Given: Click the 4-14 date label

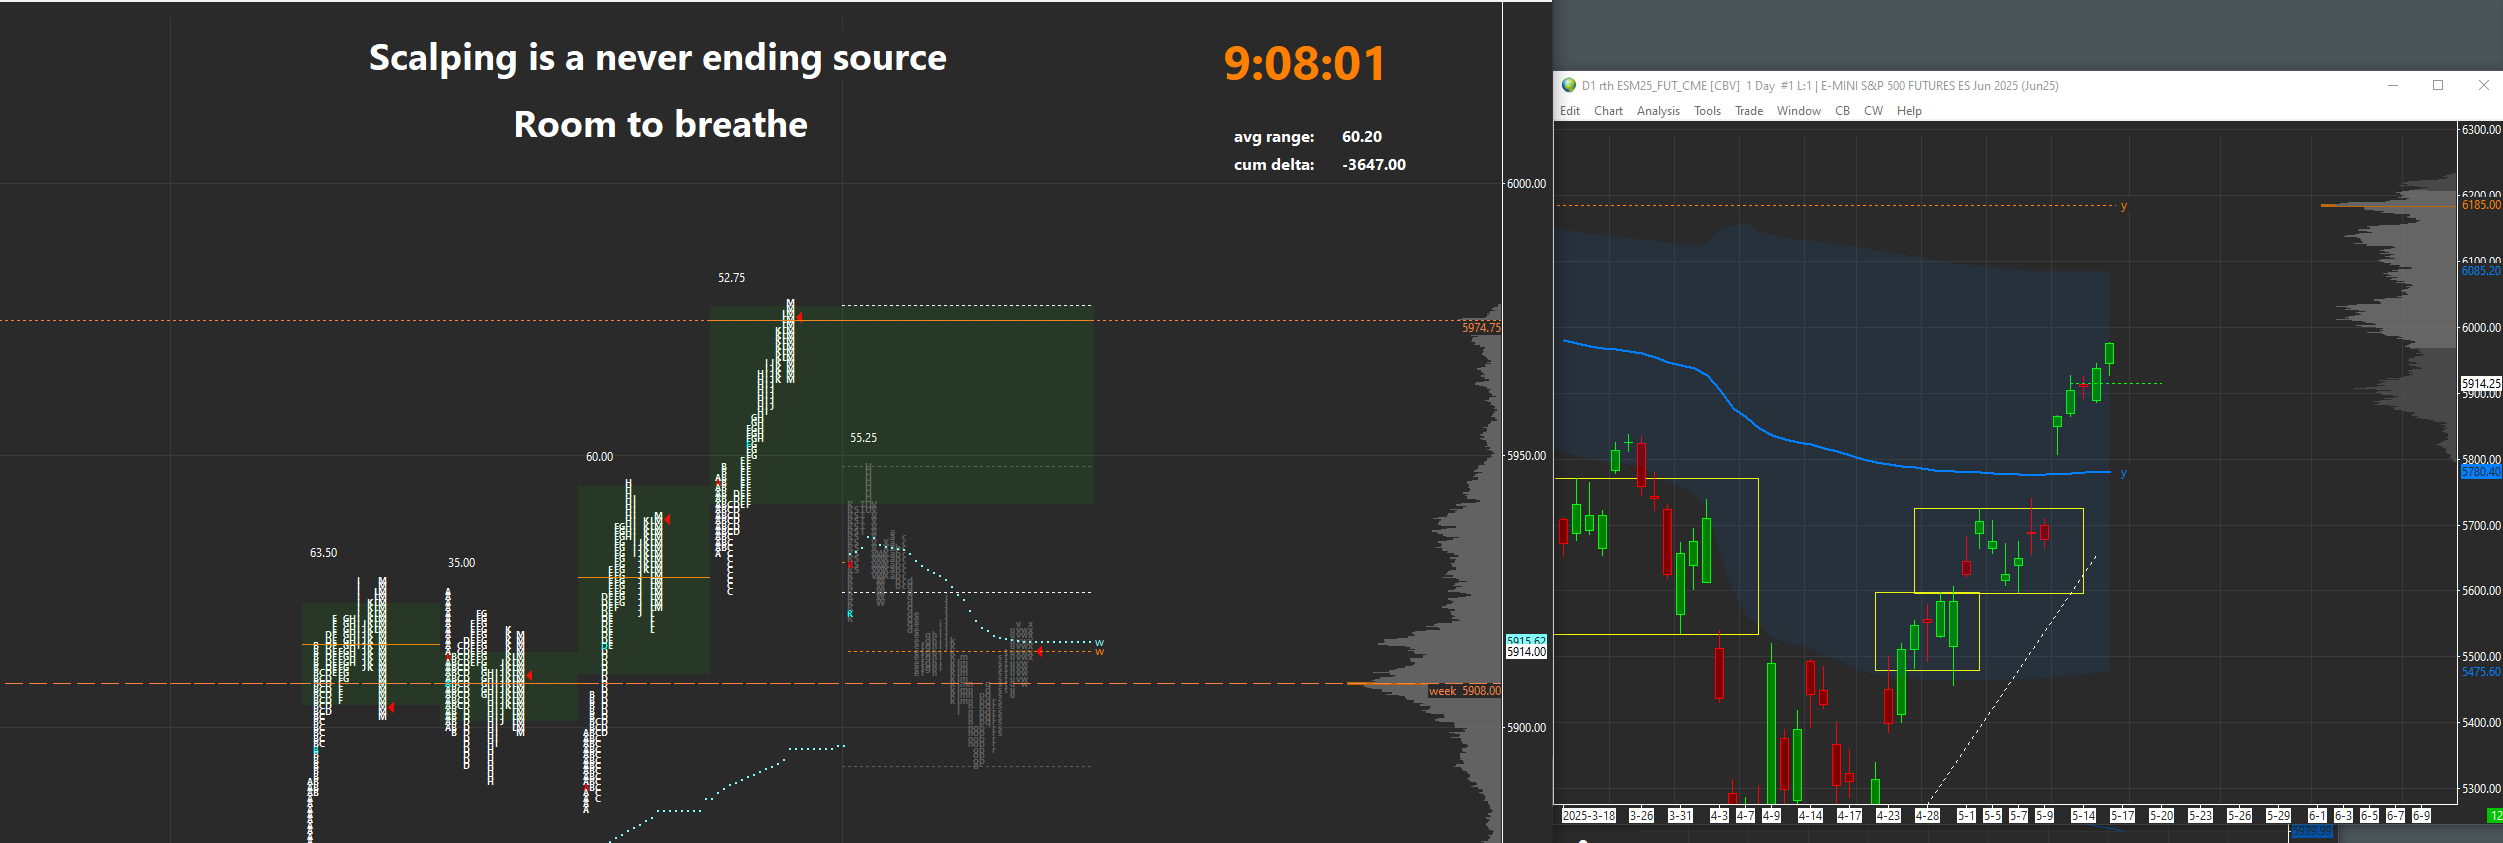Looking at the screenshot, I should coord(1810,816).
